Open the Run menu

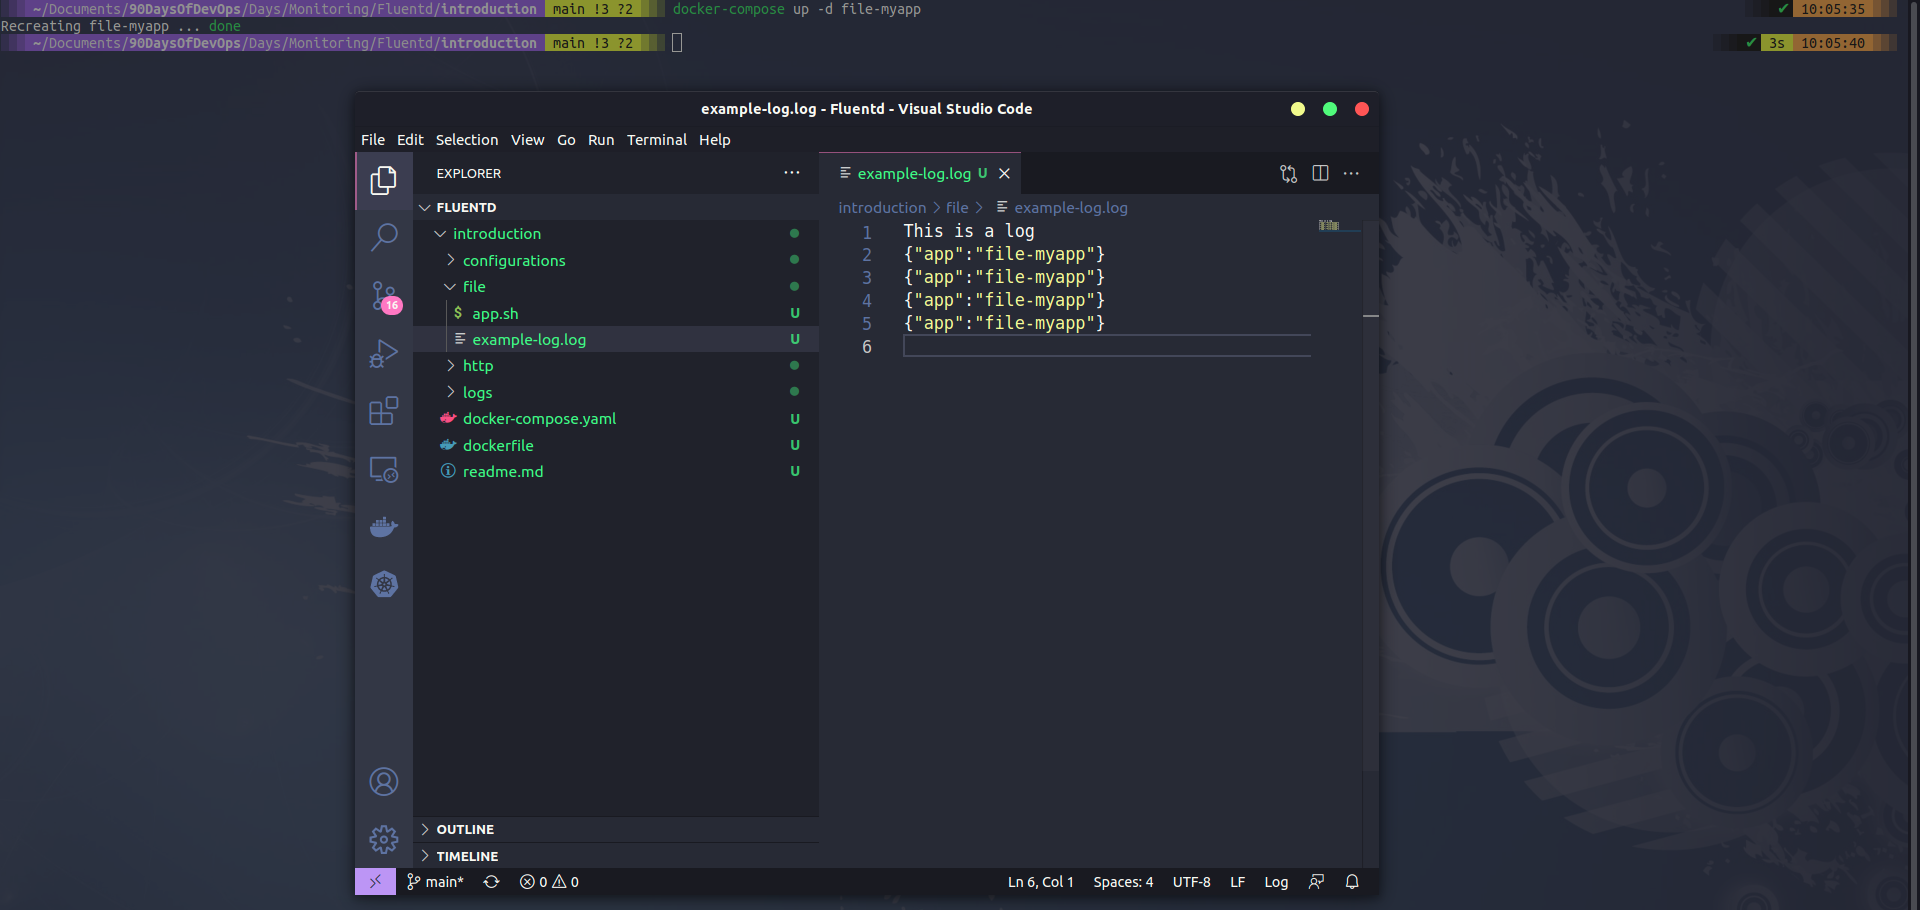point(601,140)
